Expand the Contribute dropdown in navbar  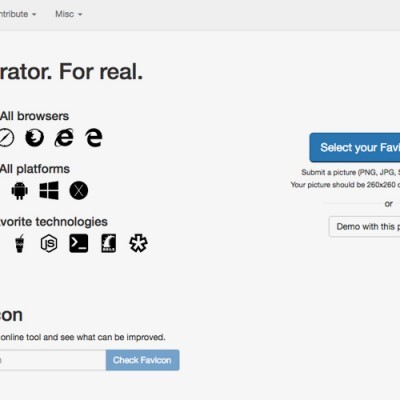[x=18, y=14]
